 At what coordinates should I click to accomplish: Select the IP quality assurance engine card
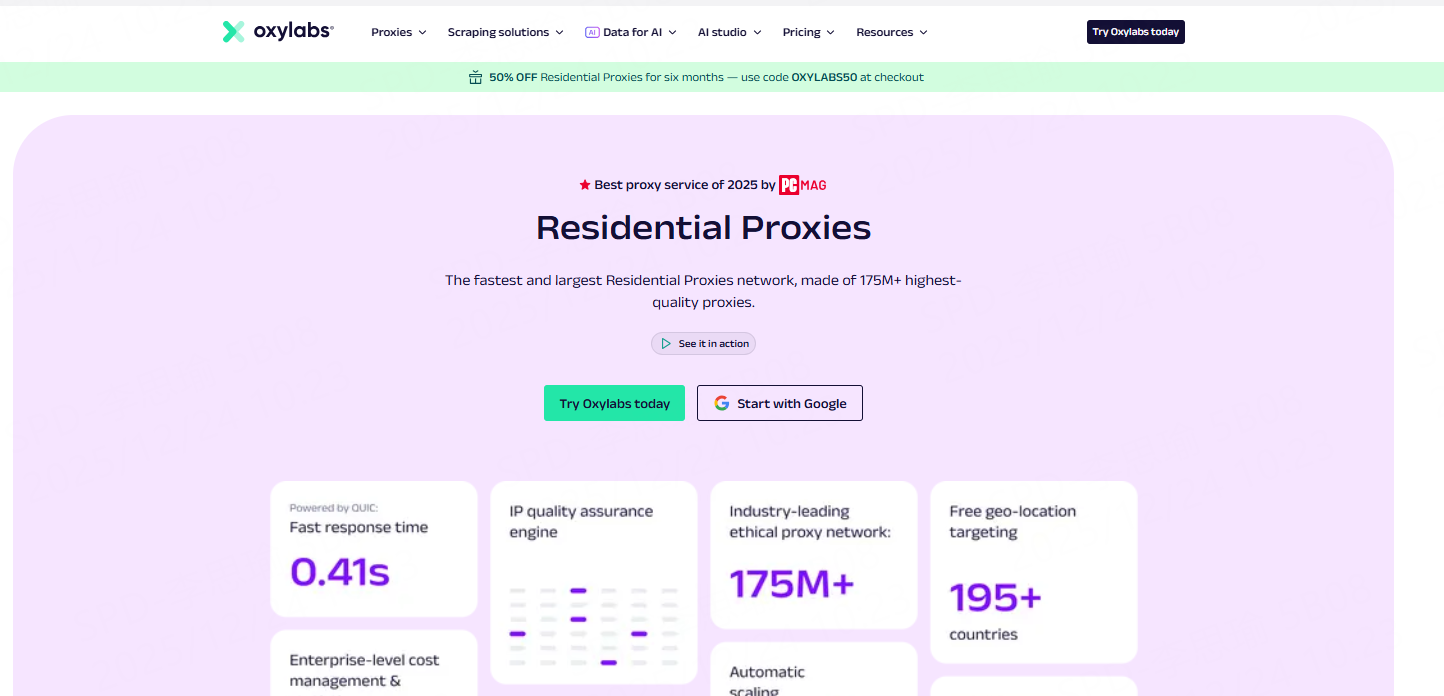[593, 582]
